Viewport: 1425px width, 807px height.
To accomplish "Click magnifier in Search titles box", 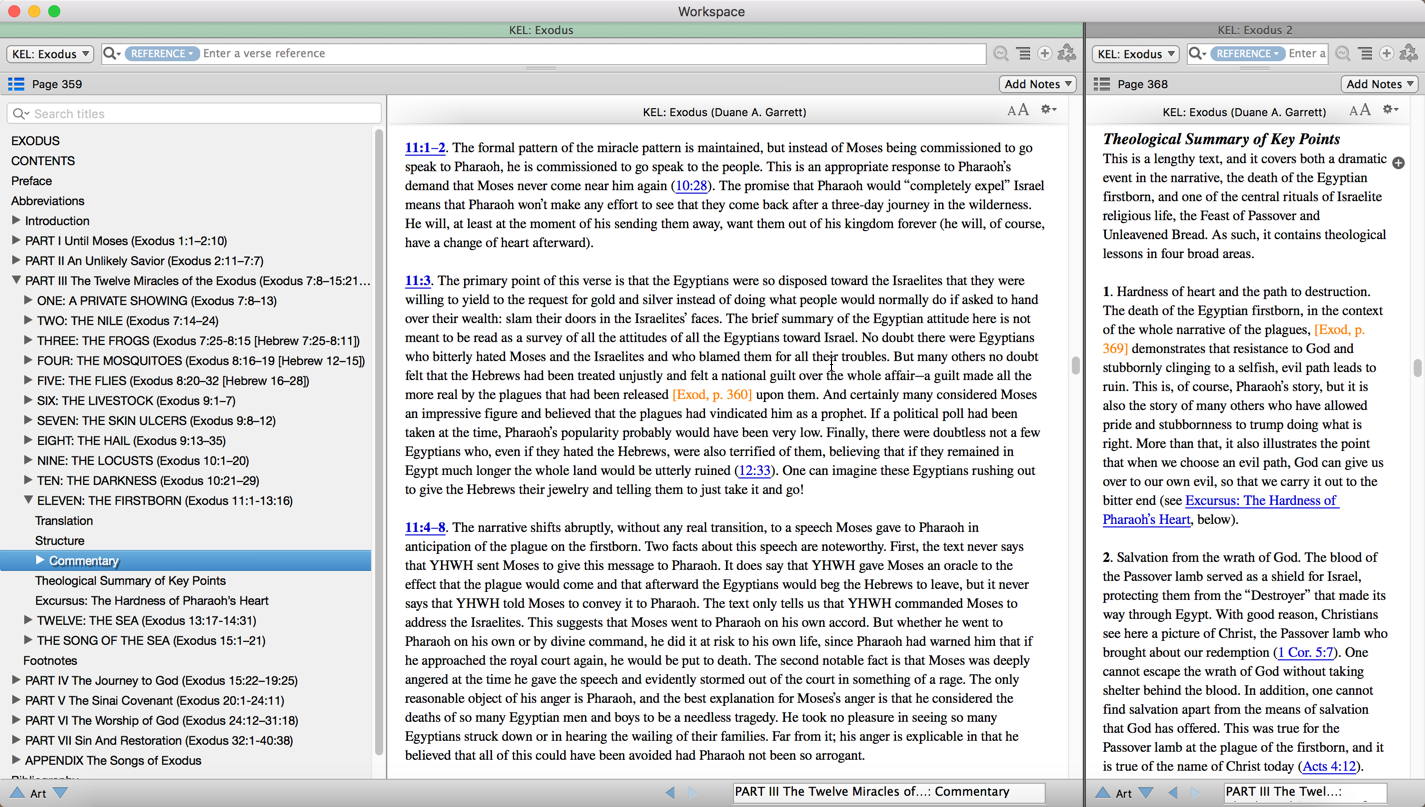I will 21,114.
